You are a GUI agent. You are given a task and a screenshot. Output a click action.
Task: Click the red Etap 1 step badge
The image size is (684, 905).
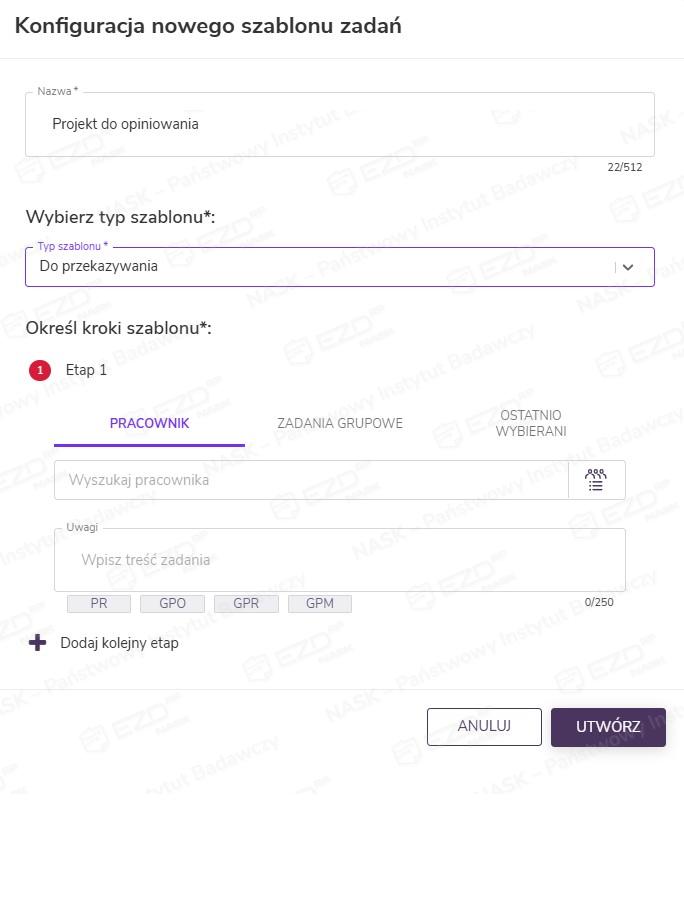pos(40,370)
